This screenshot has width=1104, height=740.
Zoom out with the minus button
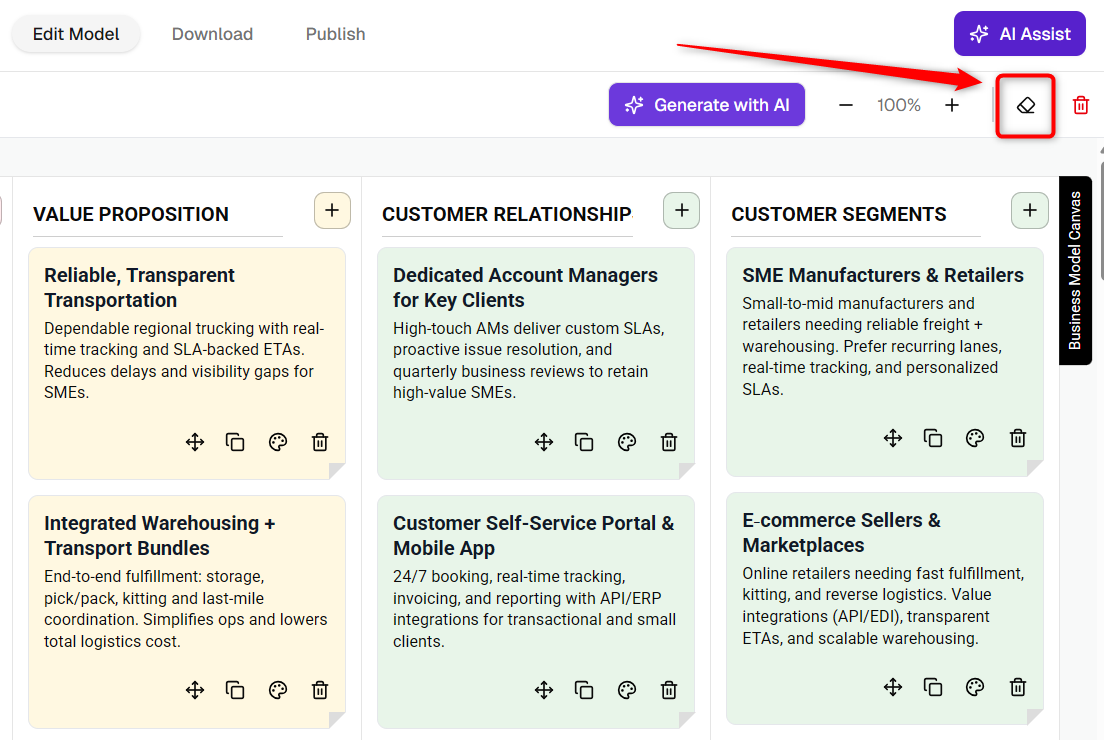pyautogui.click(x=846, y=106)
